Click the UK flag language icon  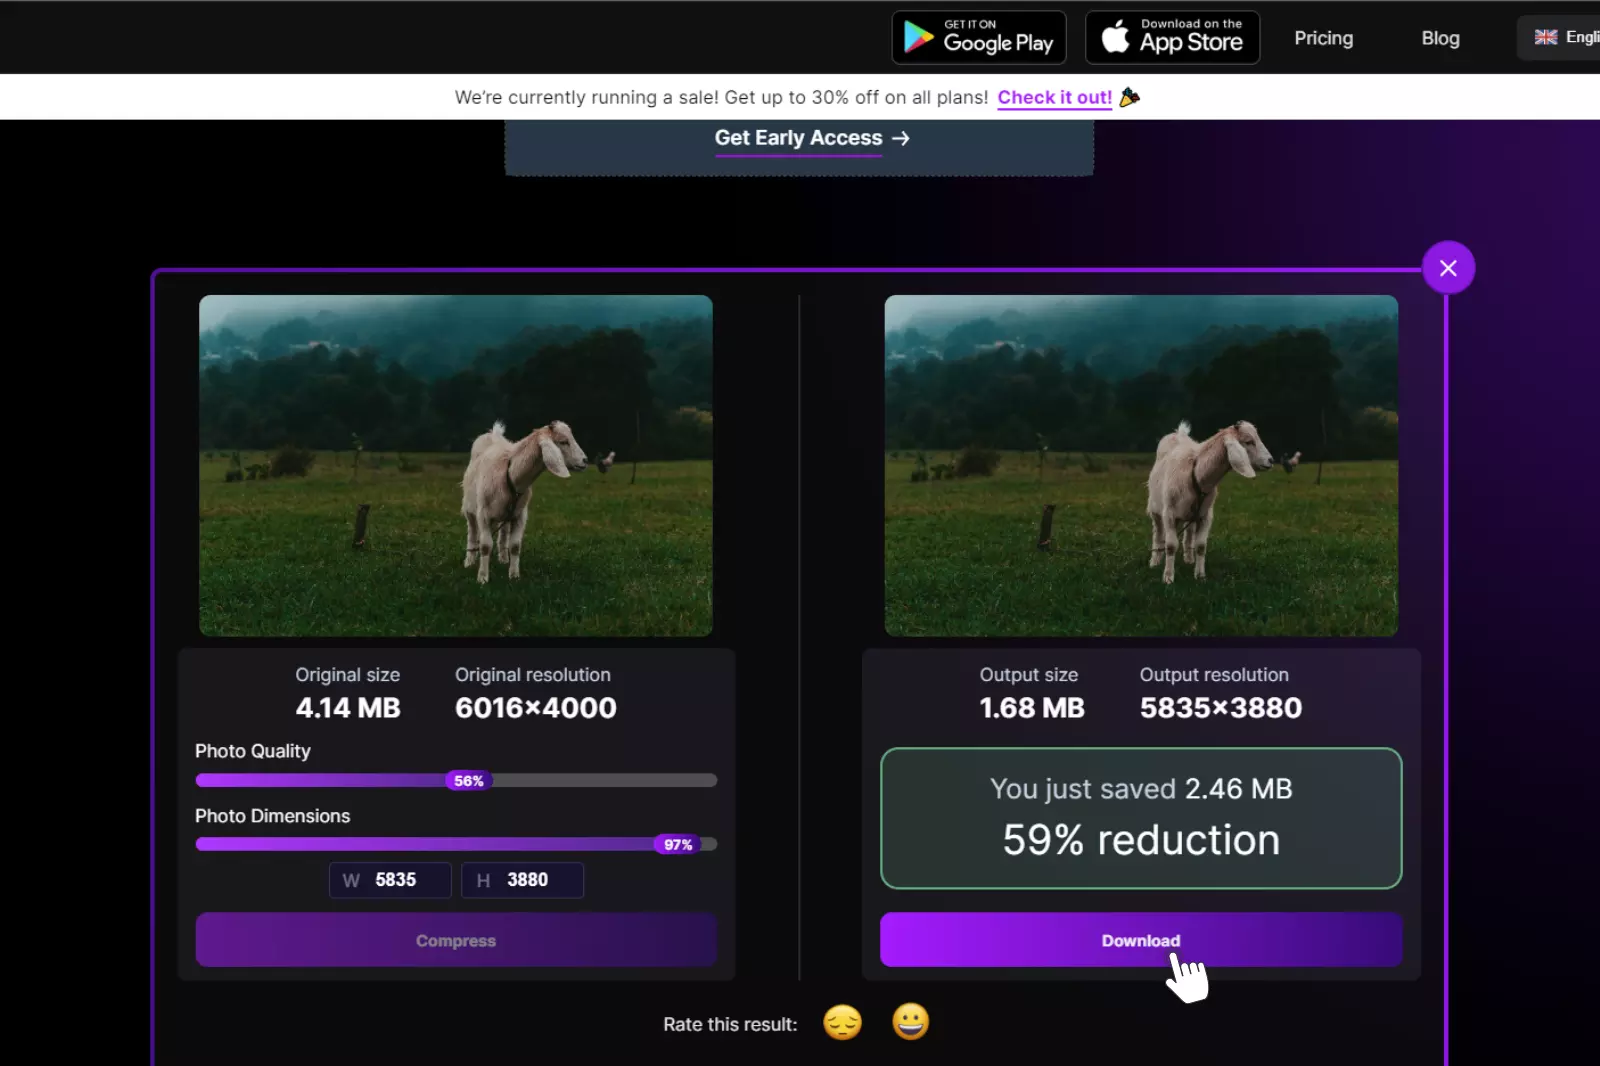(x=1545, y=37)
